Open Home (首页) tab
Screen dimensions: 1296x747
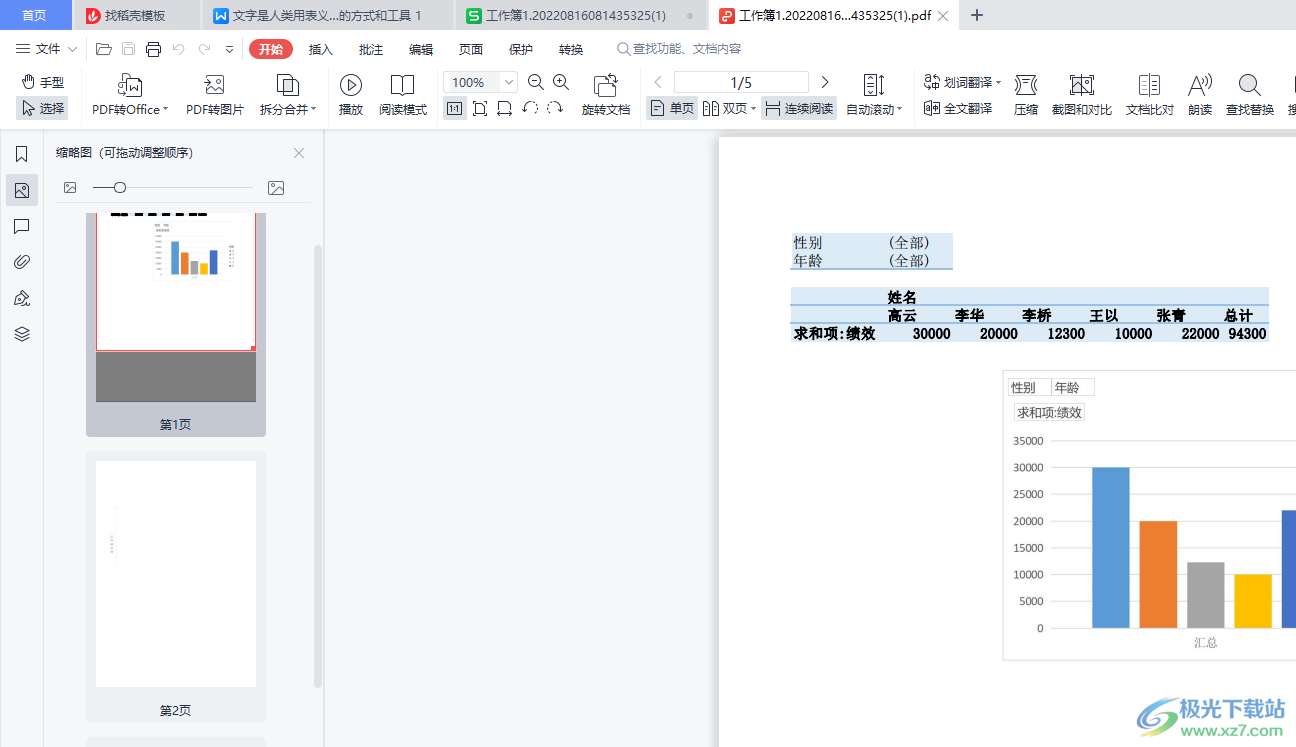pos(35,15)
